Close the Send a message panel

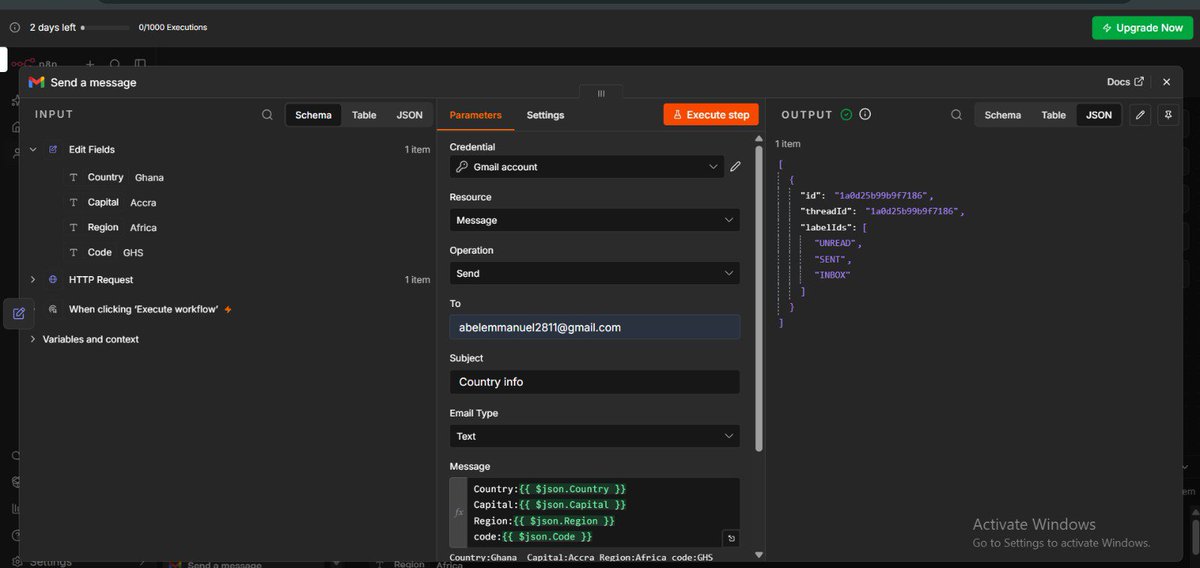(x=1166, y=82)
